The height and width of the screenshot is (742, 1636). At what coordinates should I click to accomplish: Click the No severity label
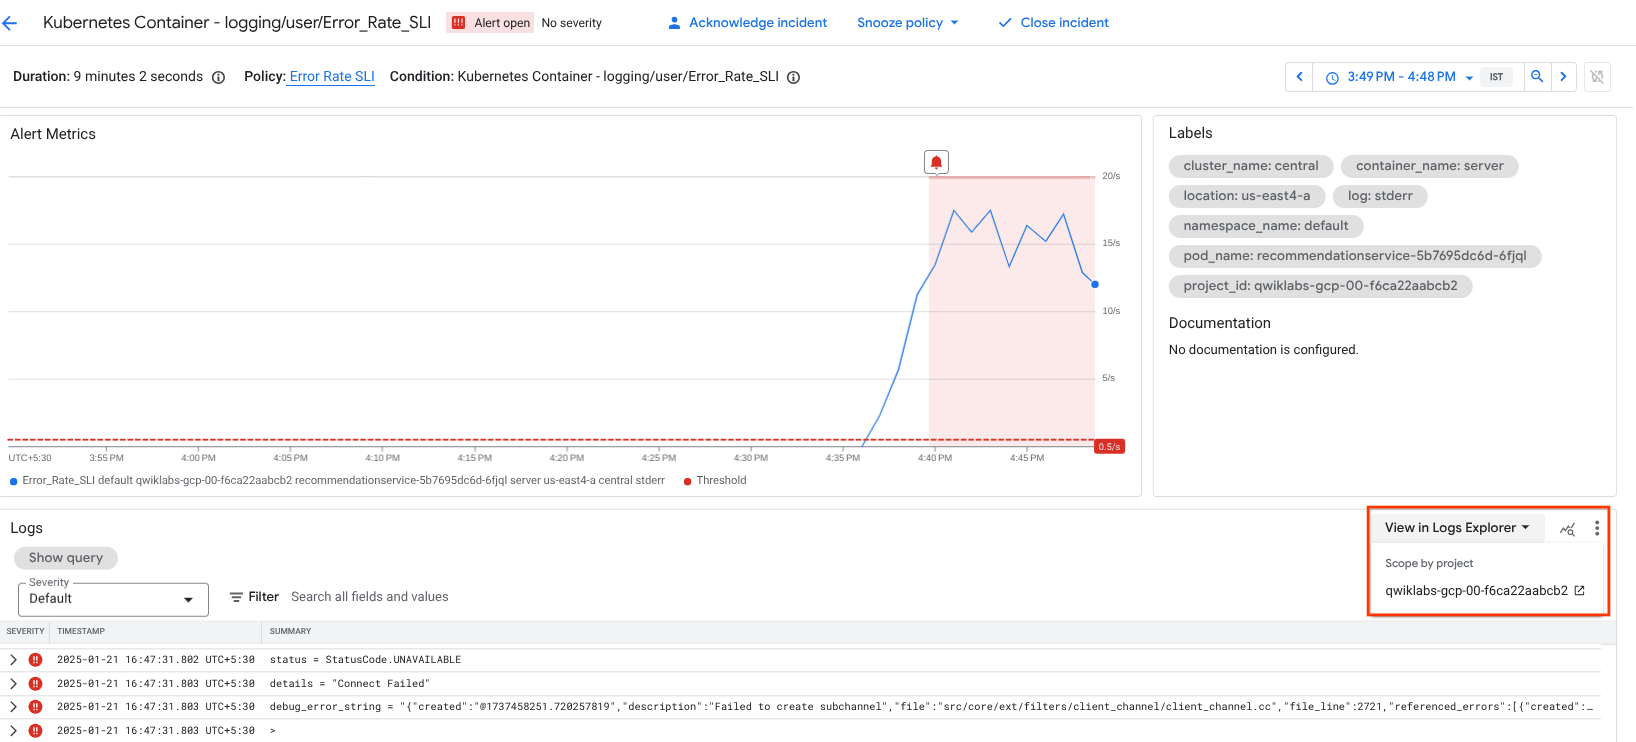tap(572, 23)
